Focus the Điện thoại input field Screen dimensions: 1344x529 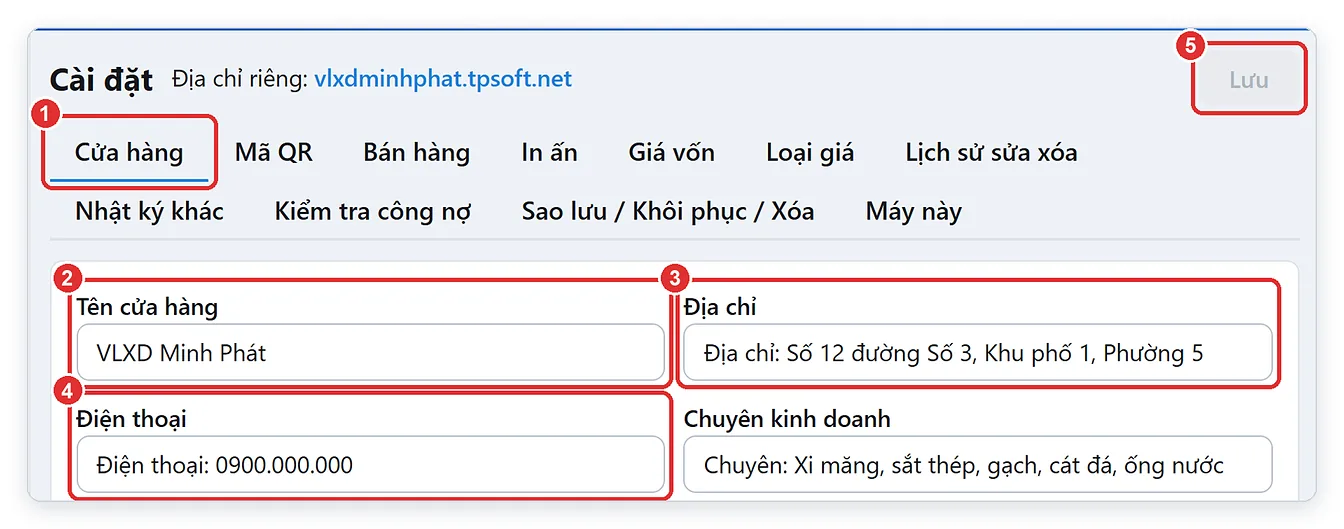click(x=371, y=464)
